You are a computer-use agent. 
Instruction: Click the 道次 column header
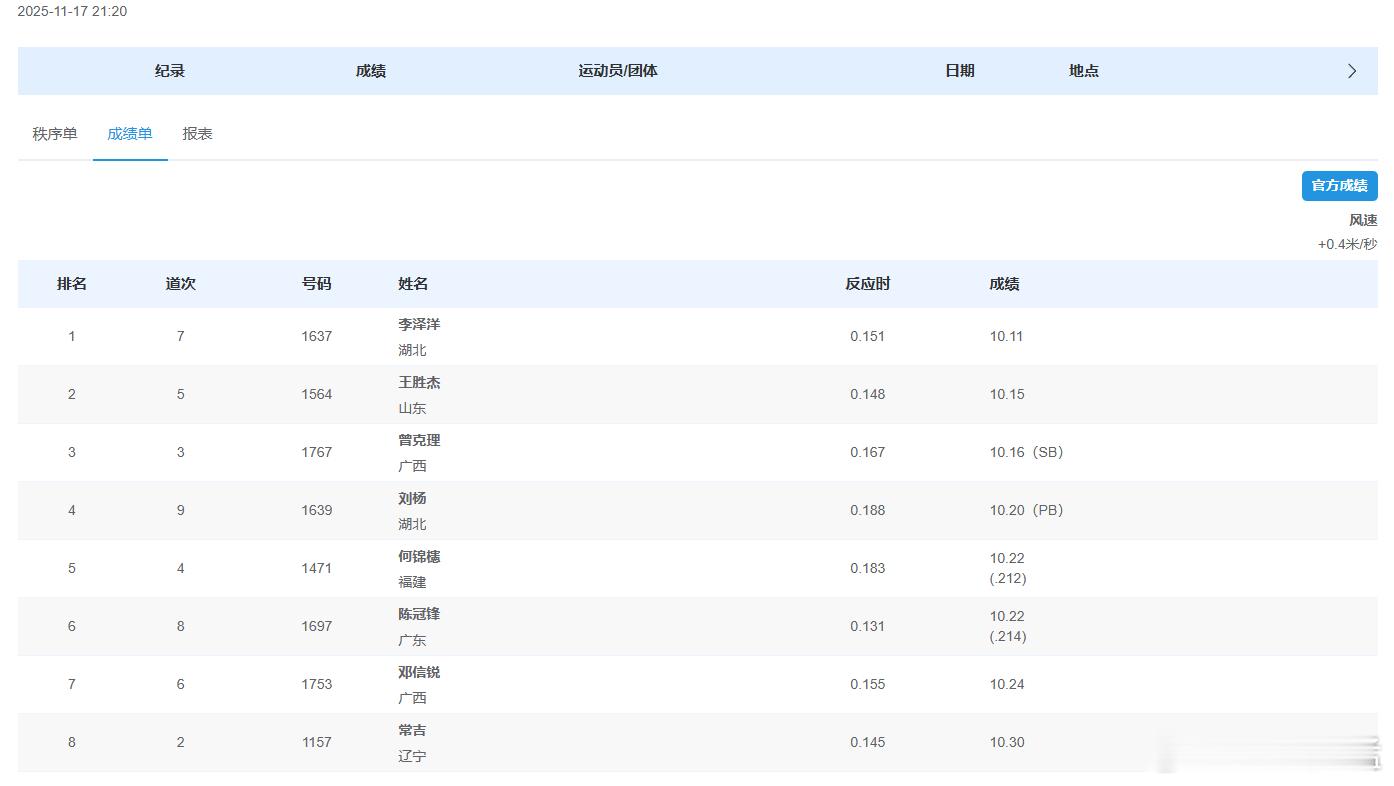point(181,284)
